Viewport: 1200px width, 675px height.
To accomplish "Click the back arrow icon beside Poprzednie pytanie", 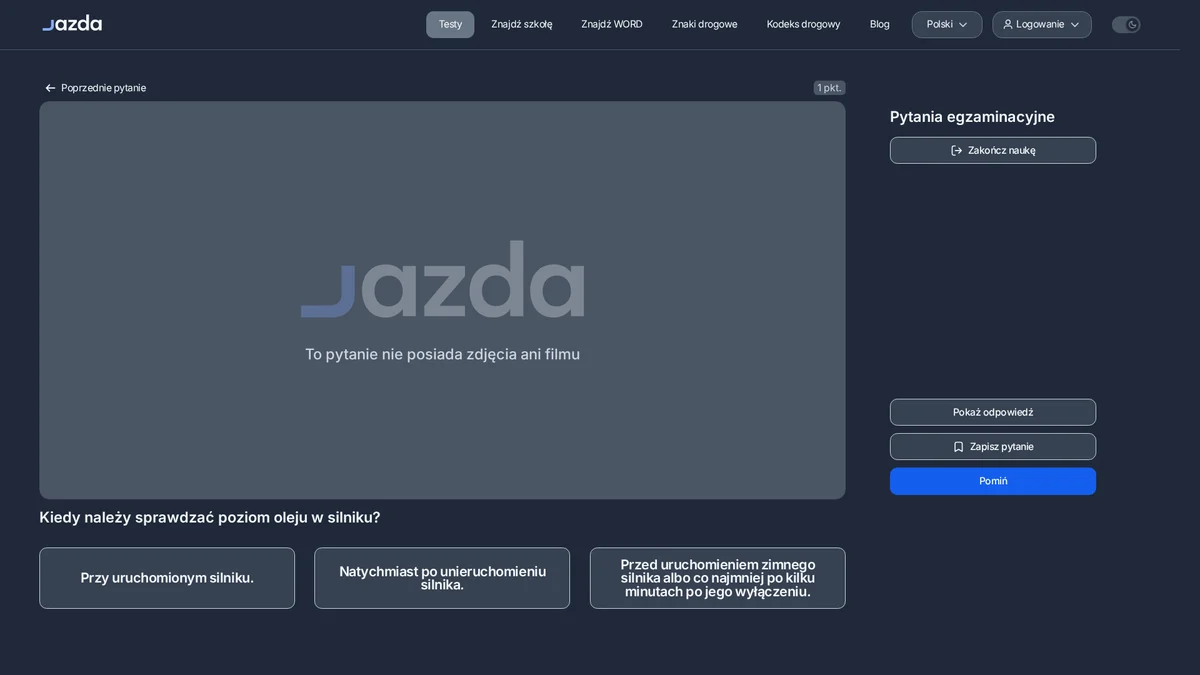I will (50, 88).
